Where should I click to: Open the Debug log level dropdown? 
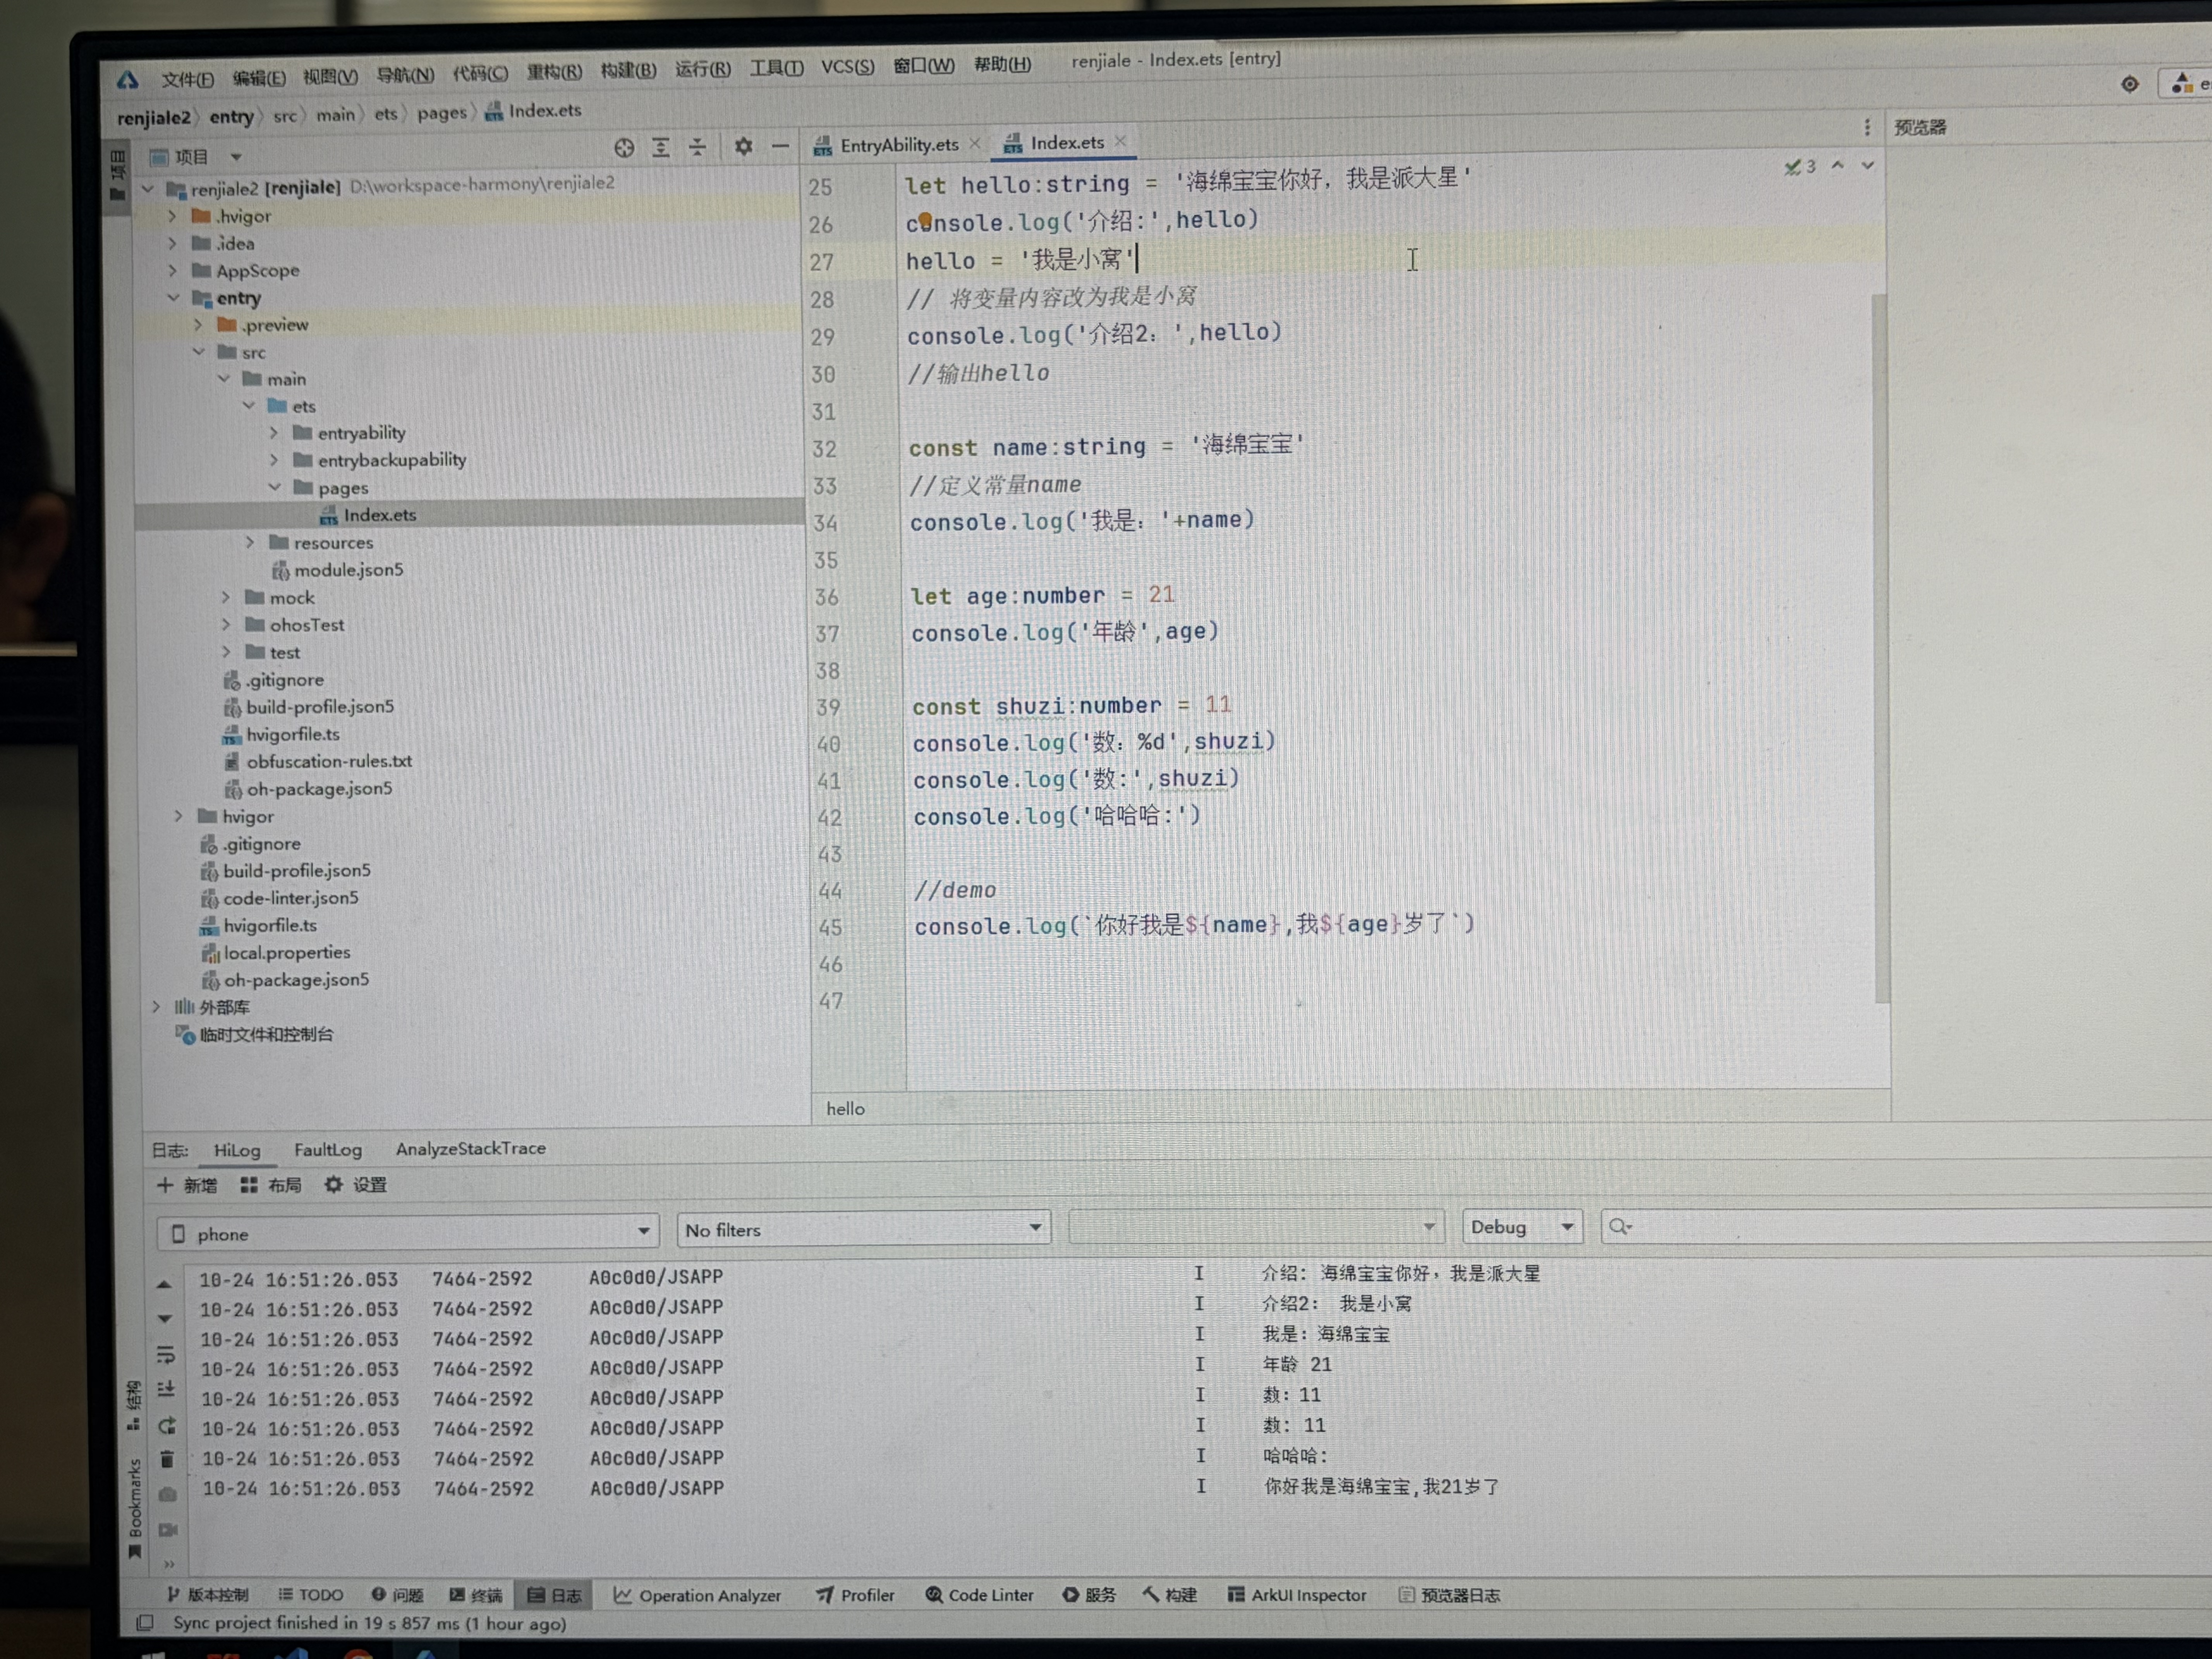point(1521,1227)
